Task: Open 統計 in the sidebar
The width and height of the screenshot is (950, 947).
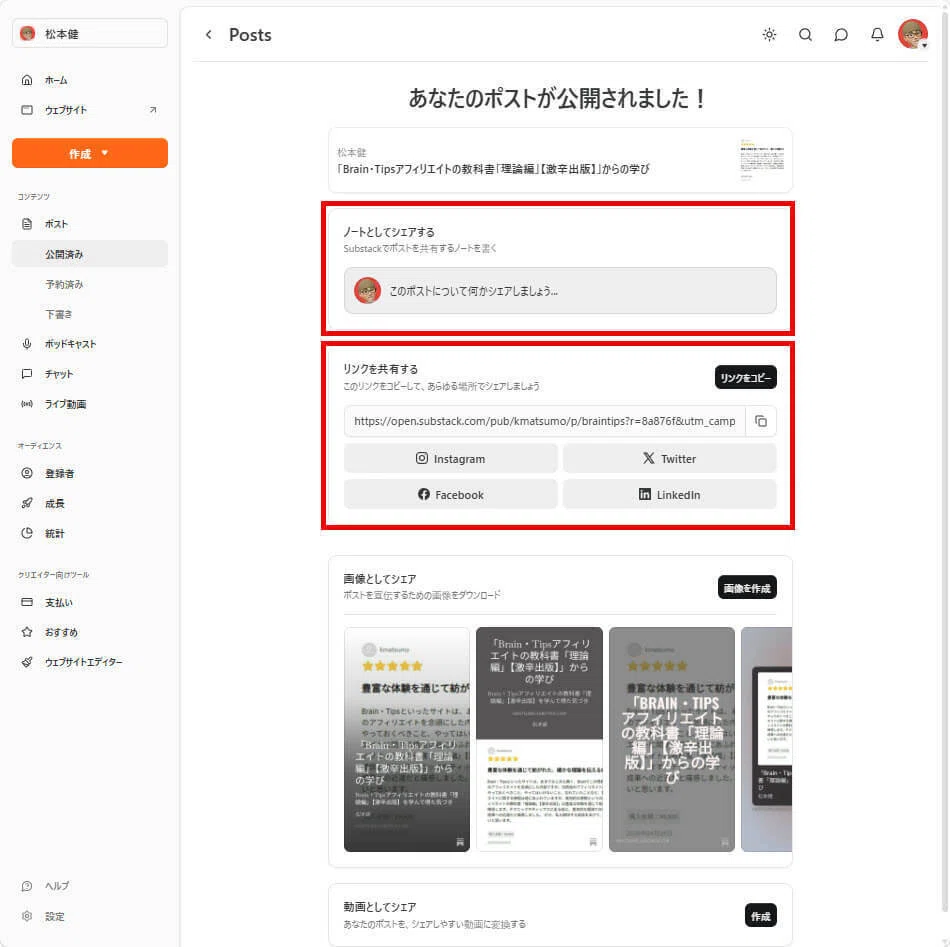Action: 90,533
